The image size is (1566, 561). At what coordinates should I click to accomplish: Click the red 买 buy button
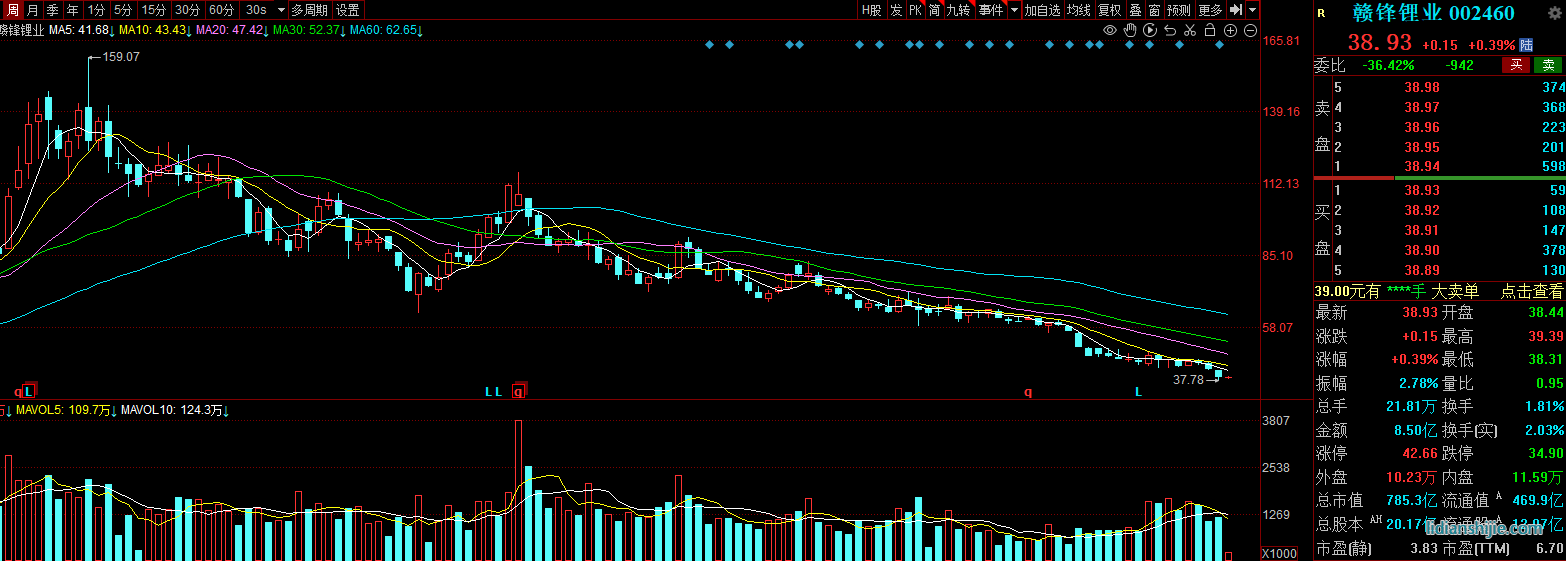(x=1516, y=65)
